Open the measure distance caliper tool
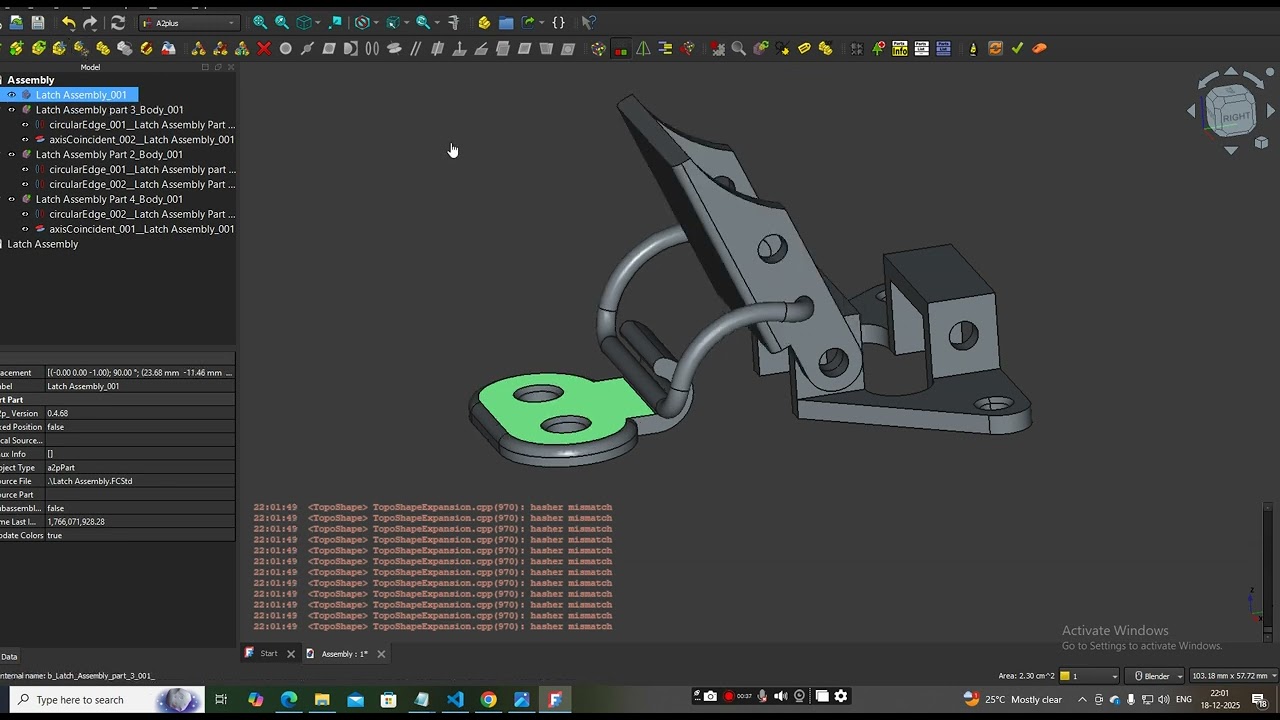Viewport: 1280px width, 720px height. [x=454, y=22]
